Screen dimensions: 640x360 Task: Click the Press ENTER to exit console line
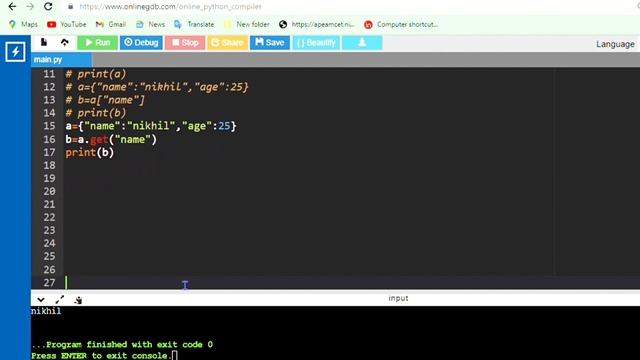(102, 356)
